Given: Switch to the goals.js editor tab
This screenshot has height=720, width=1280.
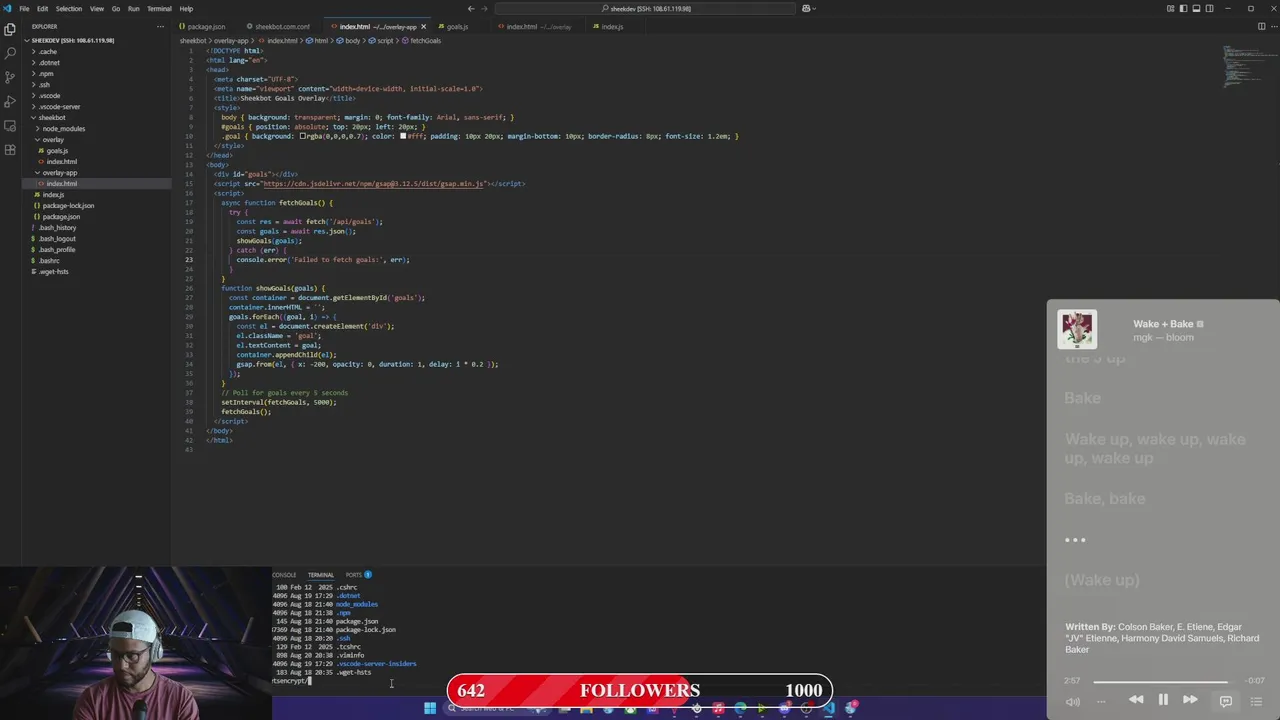Looking at the screenshot, I should click(x=454, y=27).
